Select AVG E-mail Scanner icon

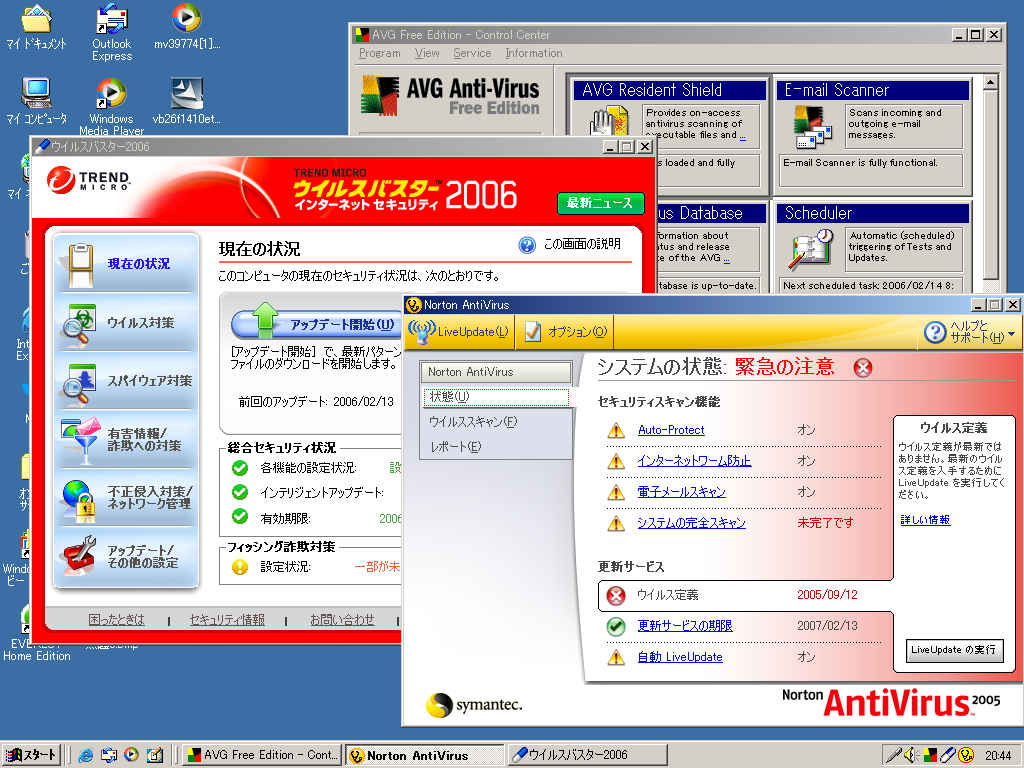point(812,127)
